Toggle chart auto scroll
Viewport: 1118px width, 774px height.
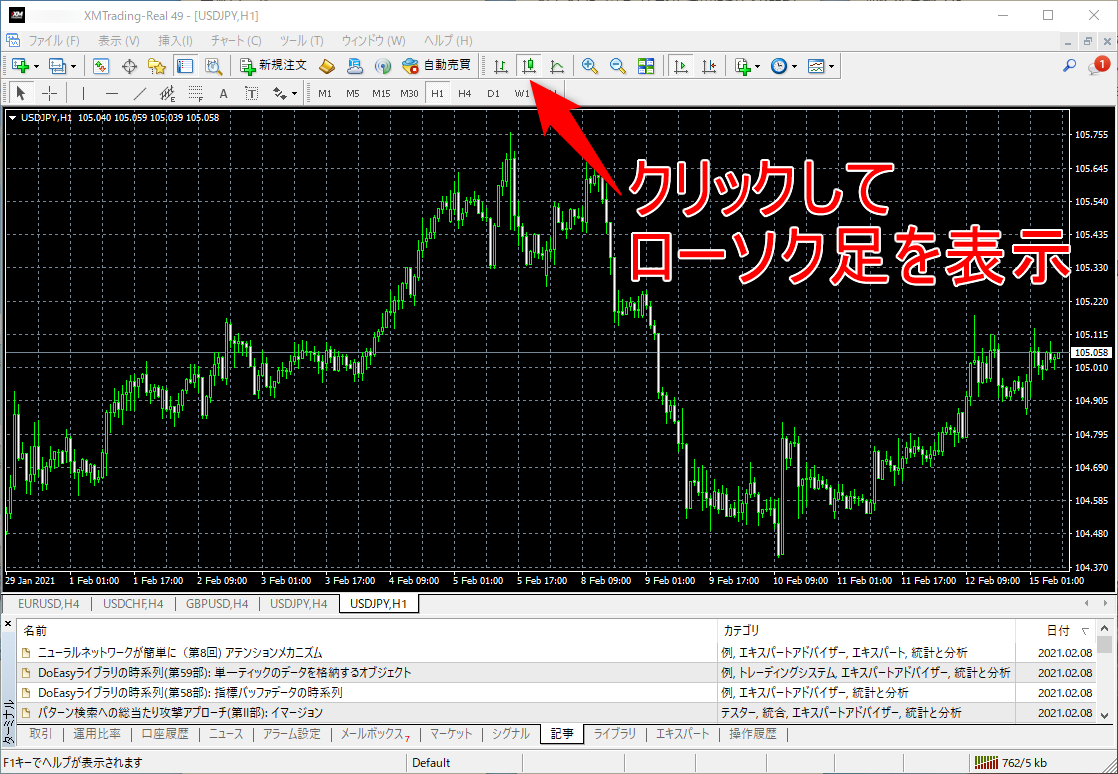pos(681,66)
